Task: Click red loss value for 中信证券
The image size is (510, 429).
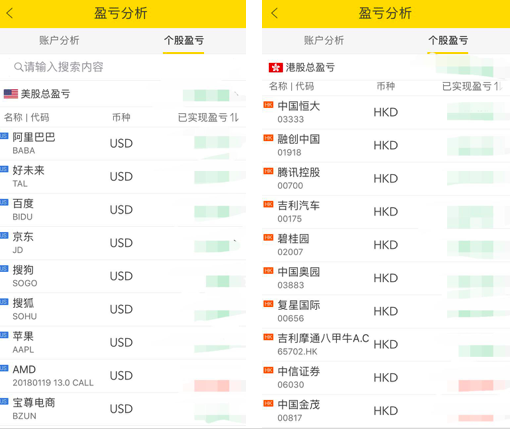Action: pyautogui.click(x=476, y=385)
